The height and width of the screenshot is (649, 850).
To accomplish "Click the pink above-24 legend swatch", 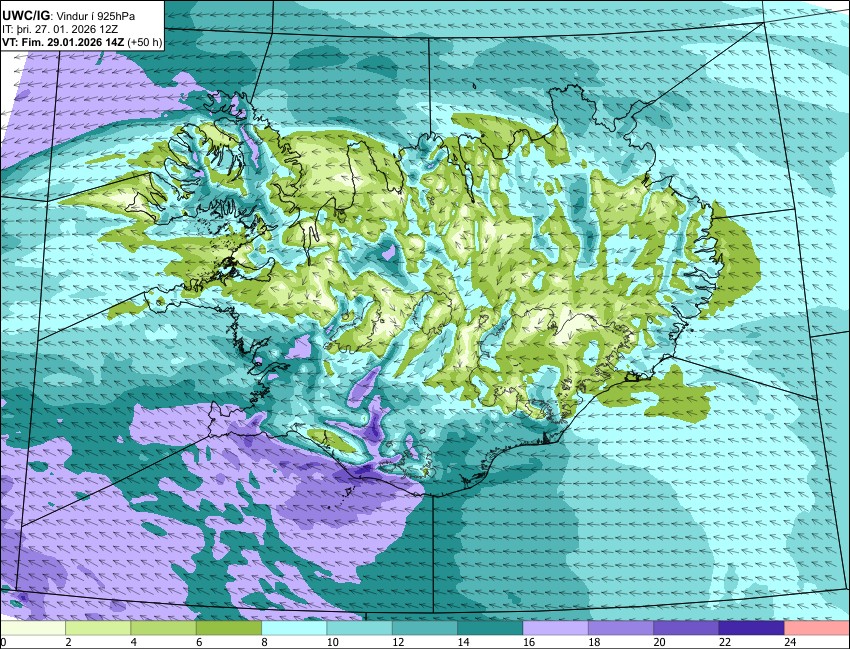I will coord(817,628).
